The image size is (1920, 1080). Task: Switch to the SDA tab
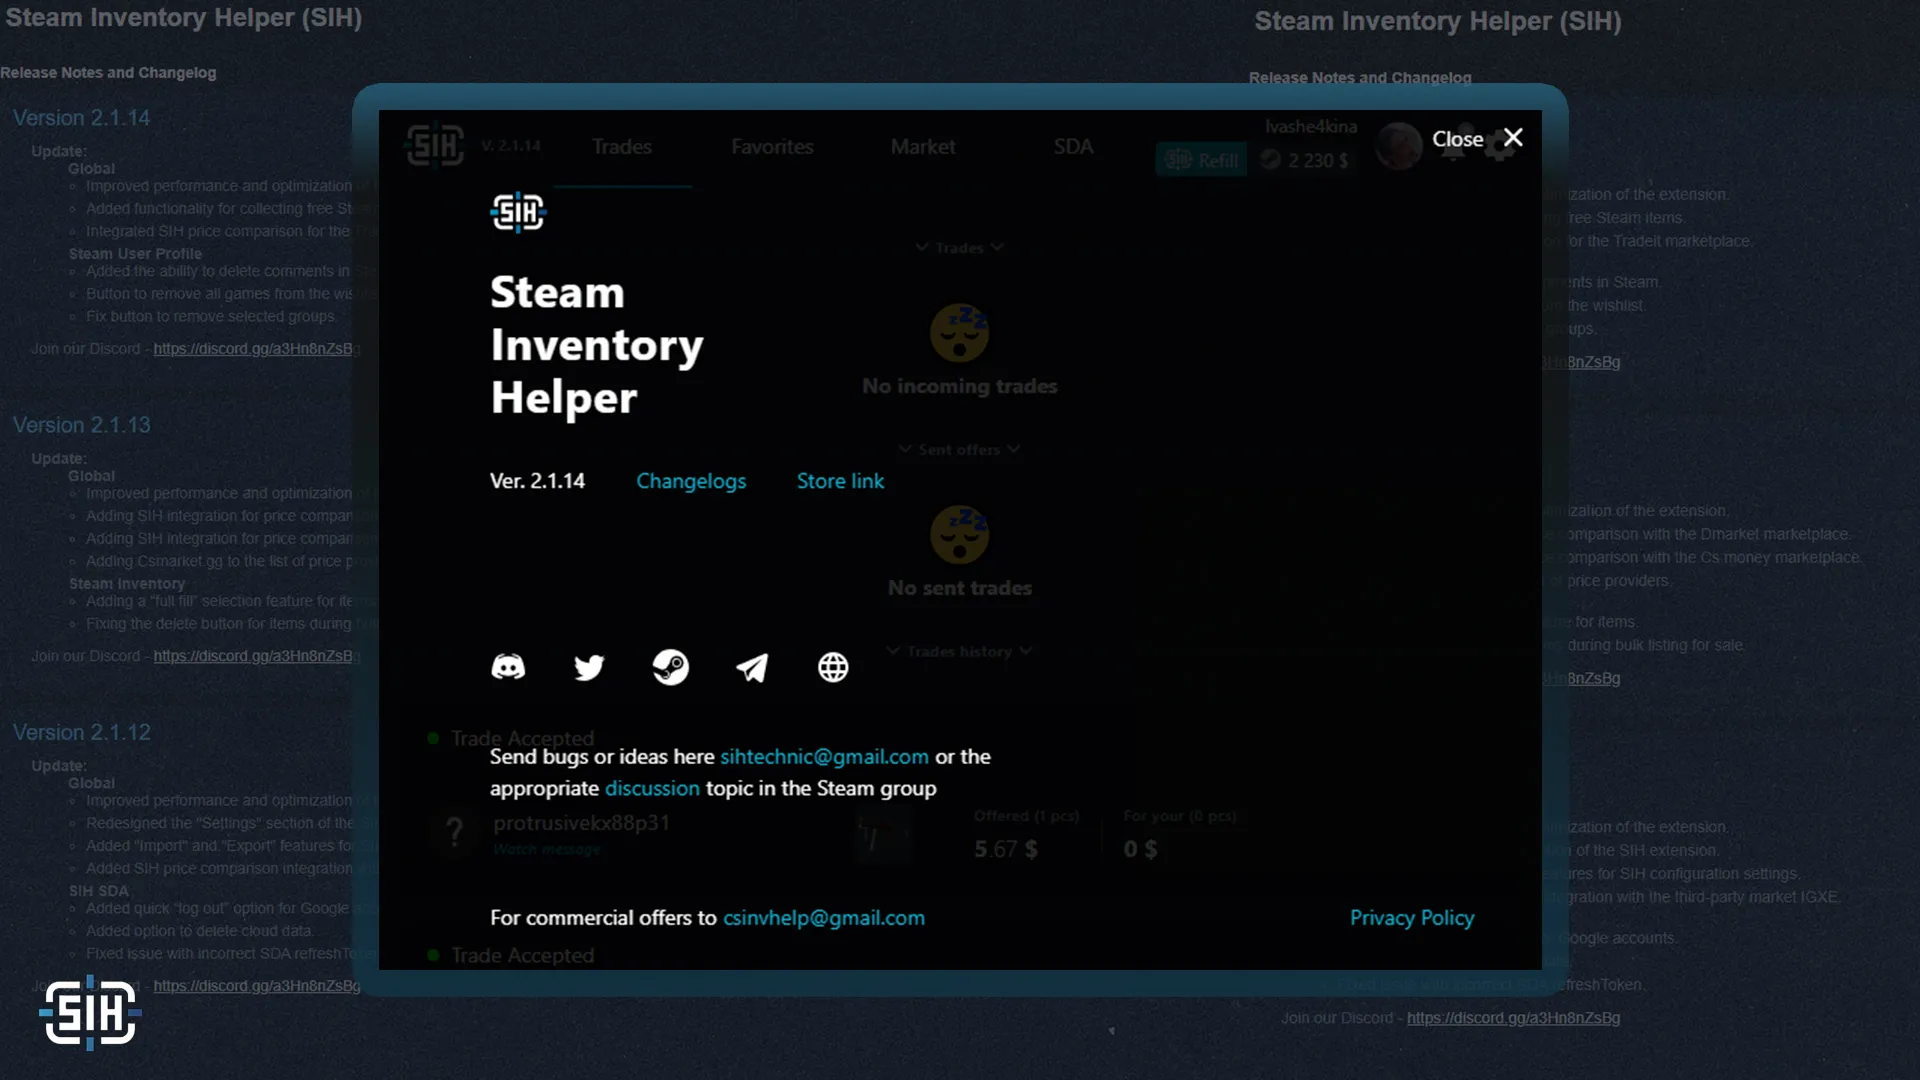click(1073, 146)
